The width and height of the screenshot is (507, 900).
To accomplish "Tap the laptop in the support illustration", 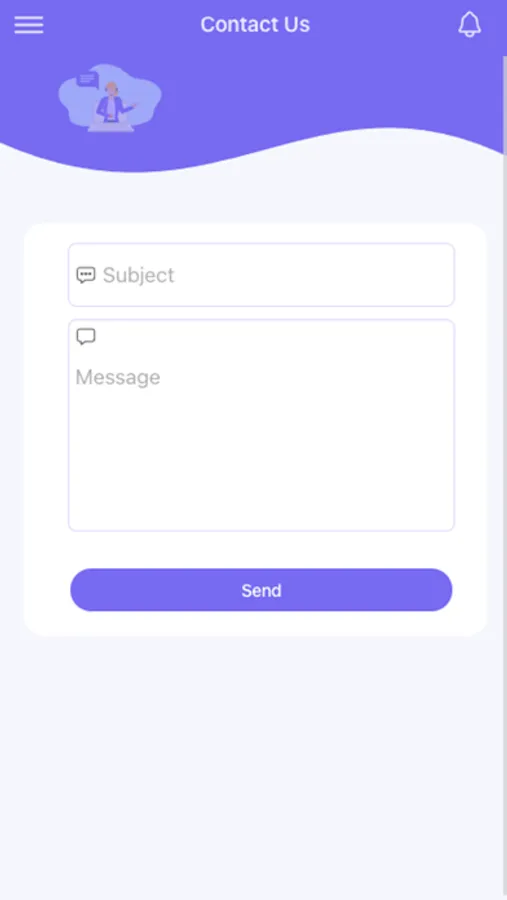I will pyautogui.click(x=110, y=126).
